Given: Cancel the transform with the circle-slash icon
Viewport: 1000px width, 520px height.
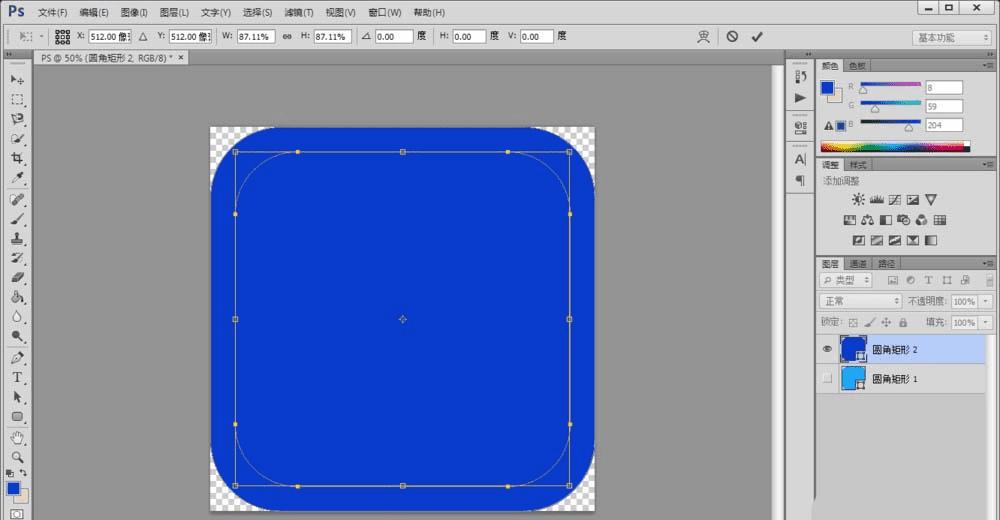Looking at the screenshot, I should point(732,36).
